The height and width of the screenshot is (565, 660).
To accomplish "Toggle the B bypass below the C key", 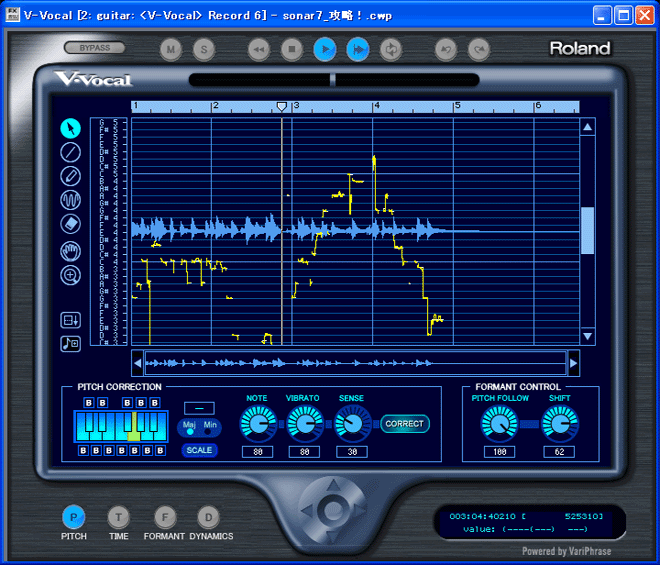I will point(83,450).
